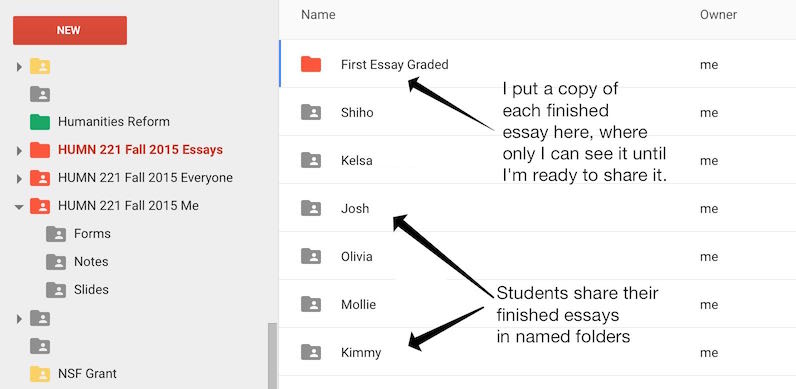Click the yellow NSF Grant folder icon

click(40, 374)
